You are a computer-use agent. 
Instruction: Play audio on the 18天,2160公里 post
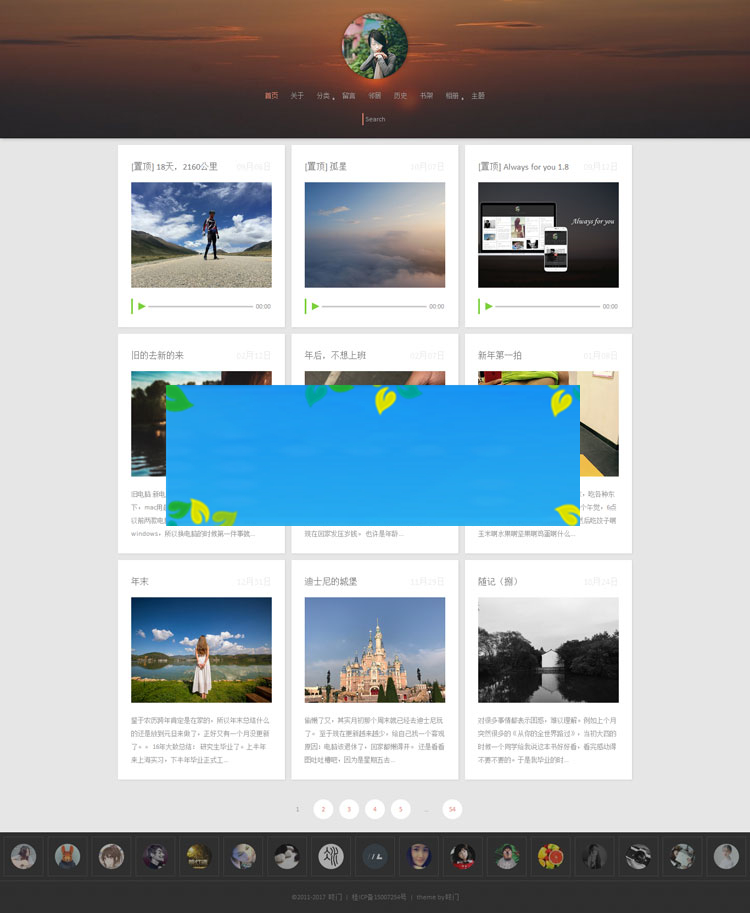(x=142, y=306)
